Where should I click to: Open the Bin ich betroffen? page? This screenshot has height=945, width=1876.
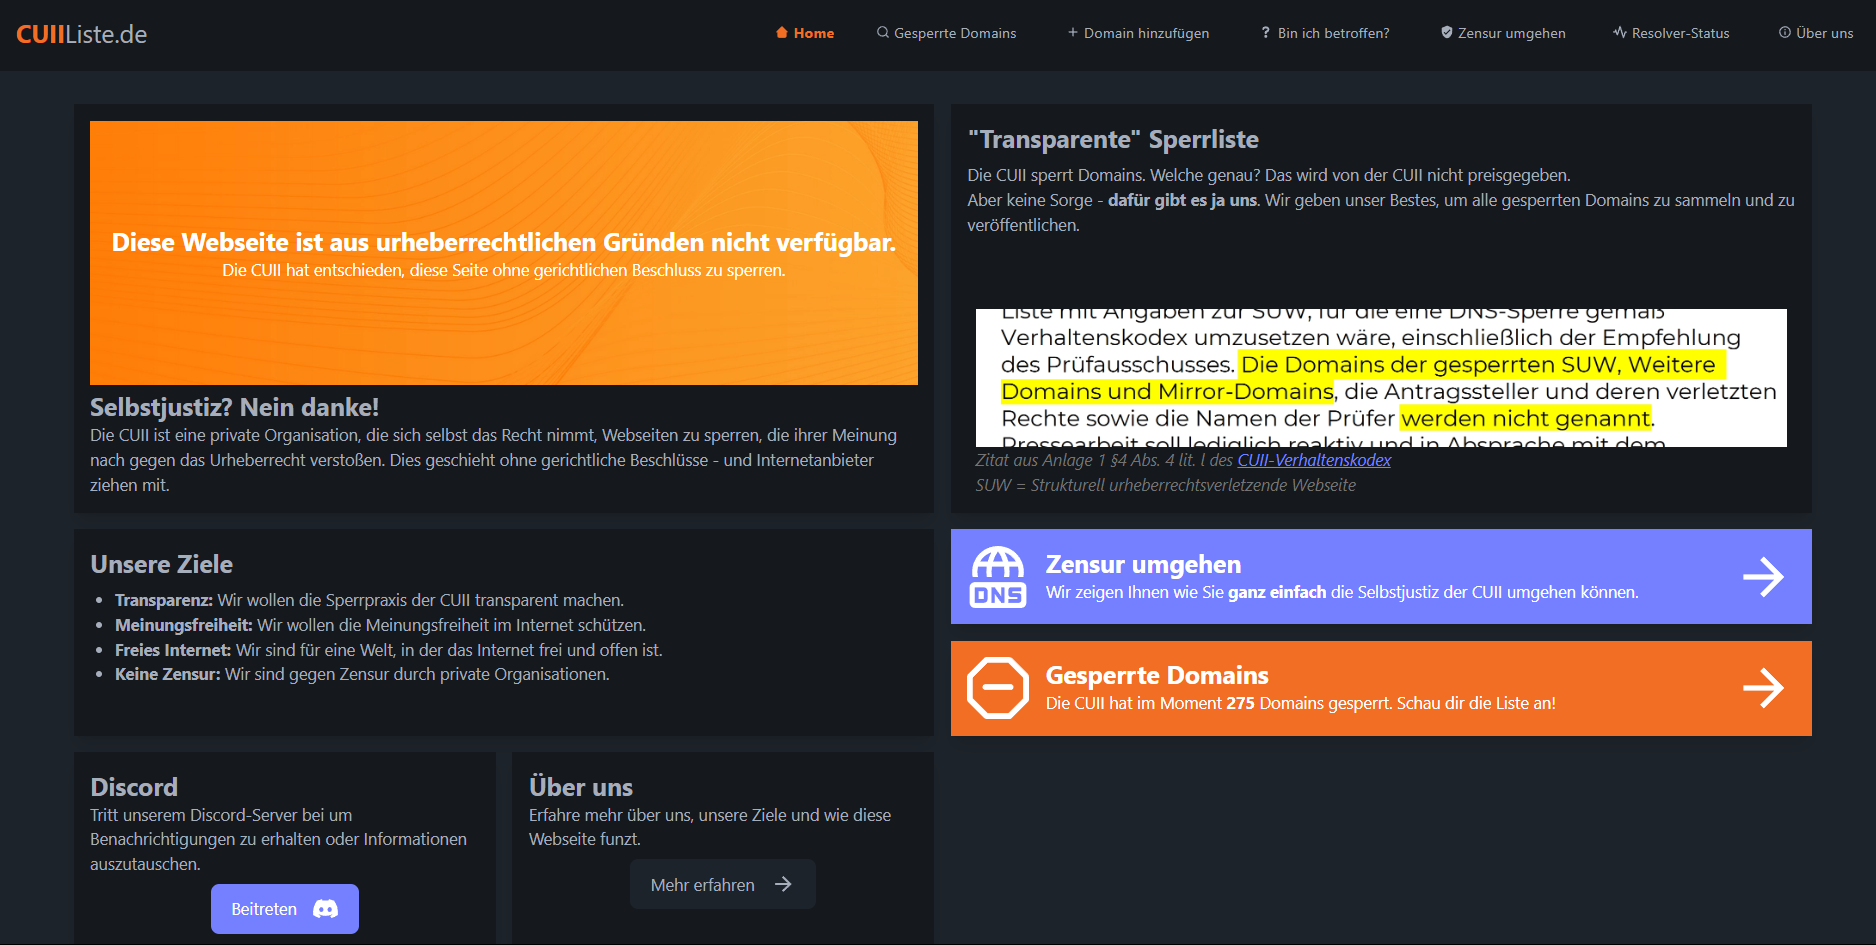(x=1333, y=33)
